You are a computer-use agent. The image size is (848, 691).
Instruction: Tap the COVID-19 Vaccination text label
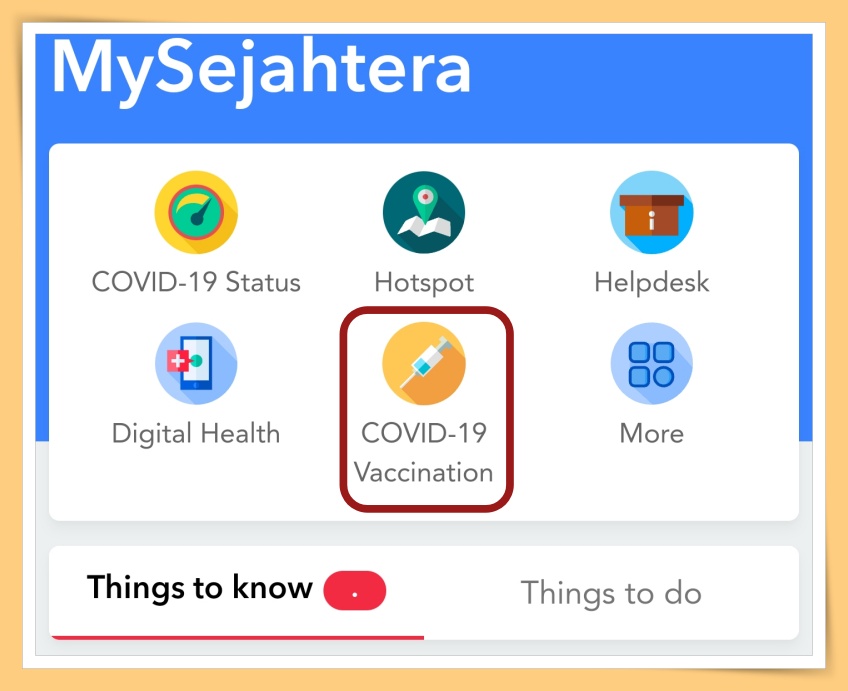coord(423,453)
